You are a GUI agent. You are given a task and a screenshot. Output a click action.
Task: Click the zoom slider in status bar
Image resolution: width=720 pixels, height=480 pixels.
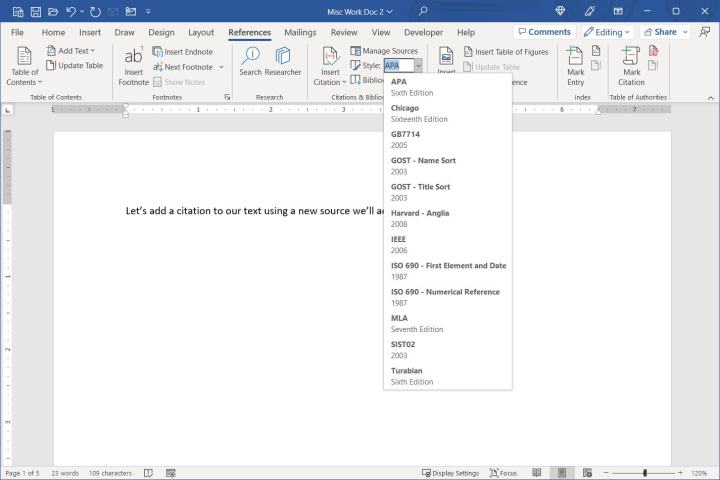pos(645,473)
